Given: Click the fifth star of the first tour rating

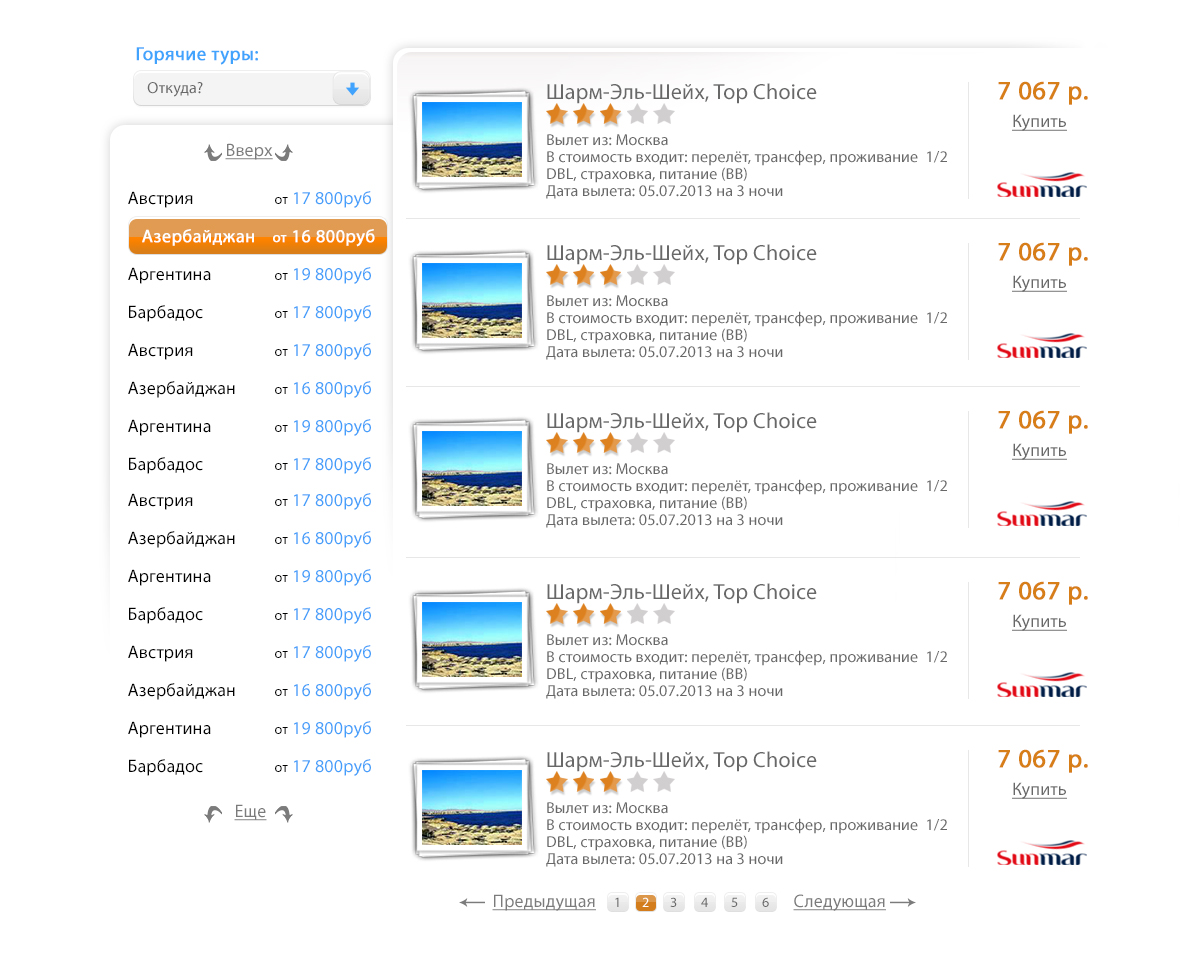Looking at the screenshot, I should (x=664, y=115).
